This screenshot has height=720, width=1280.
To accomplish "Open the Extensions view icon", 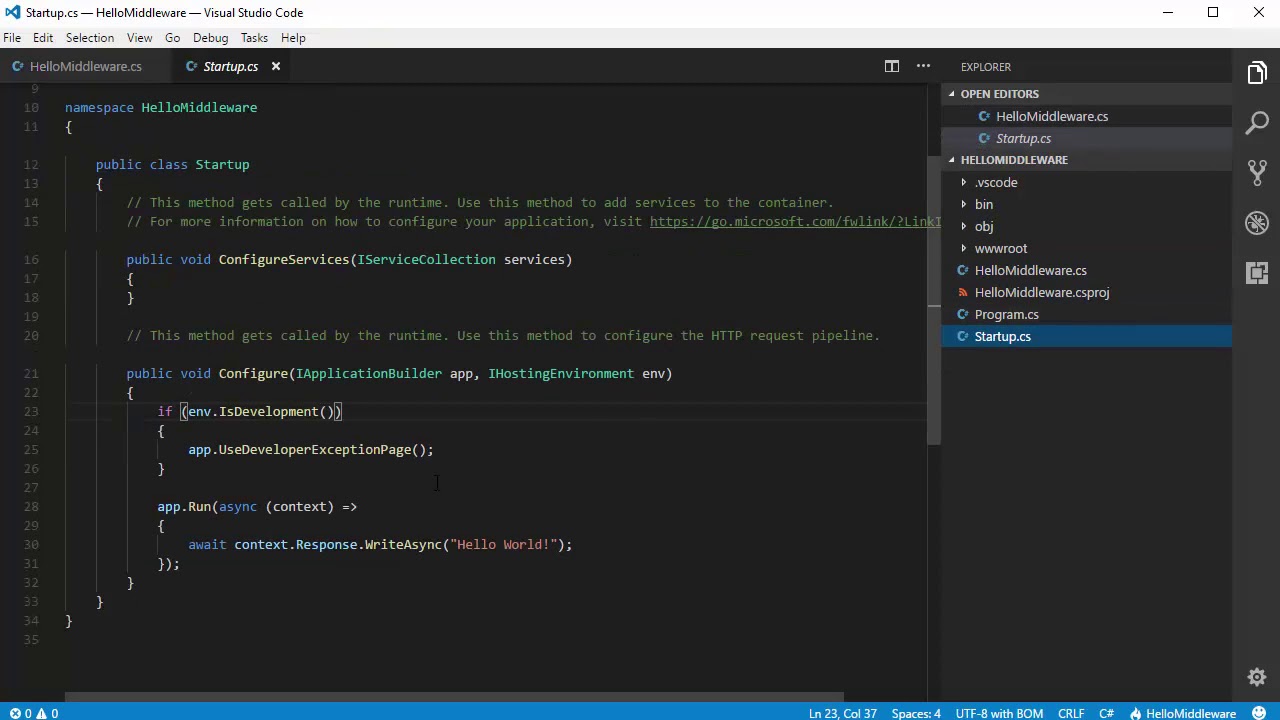I will (x=1257, y=272).
